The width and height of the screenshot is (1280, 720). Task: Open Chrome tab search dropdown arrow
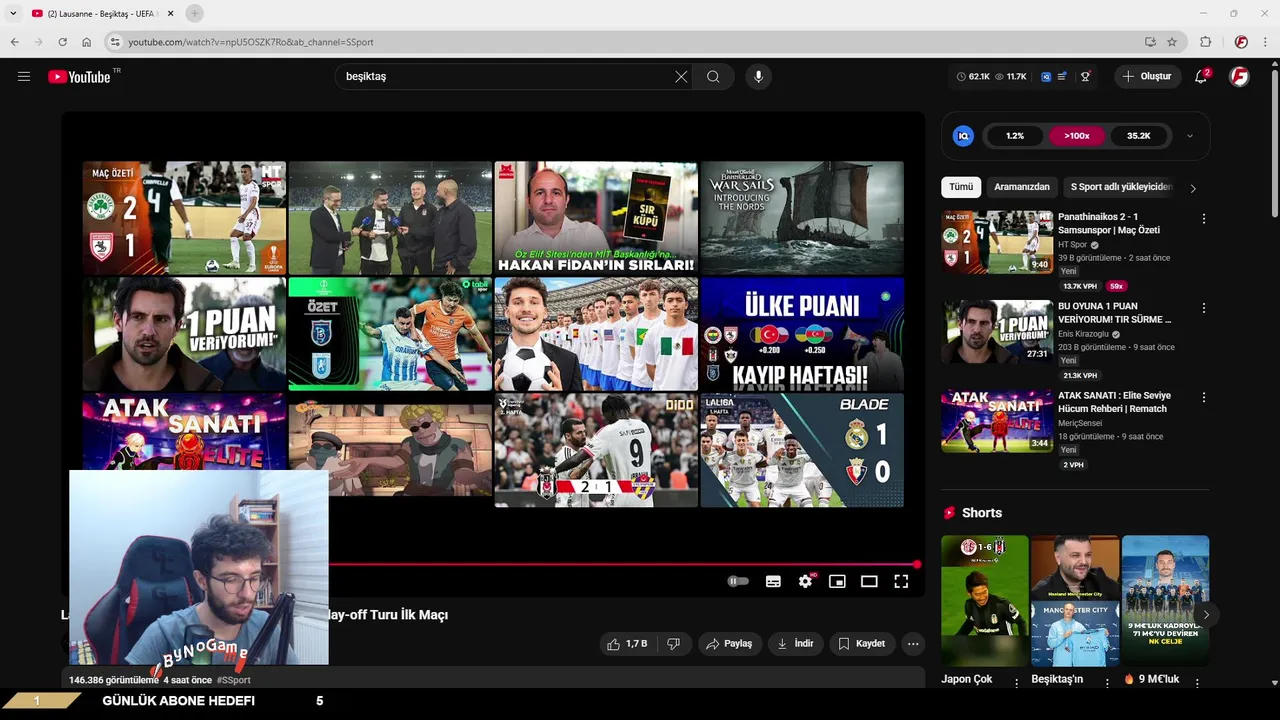[13, 13]
